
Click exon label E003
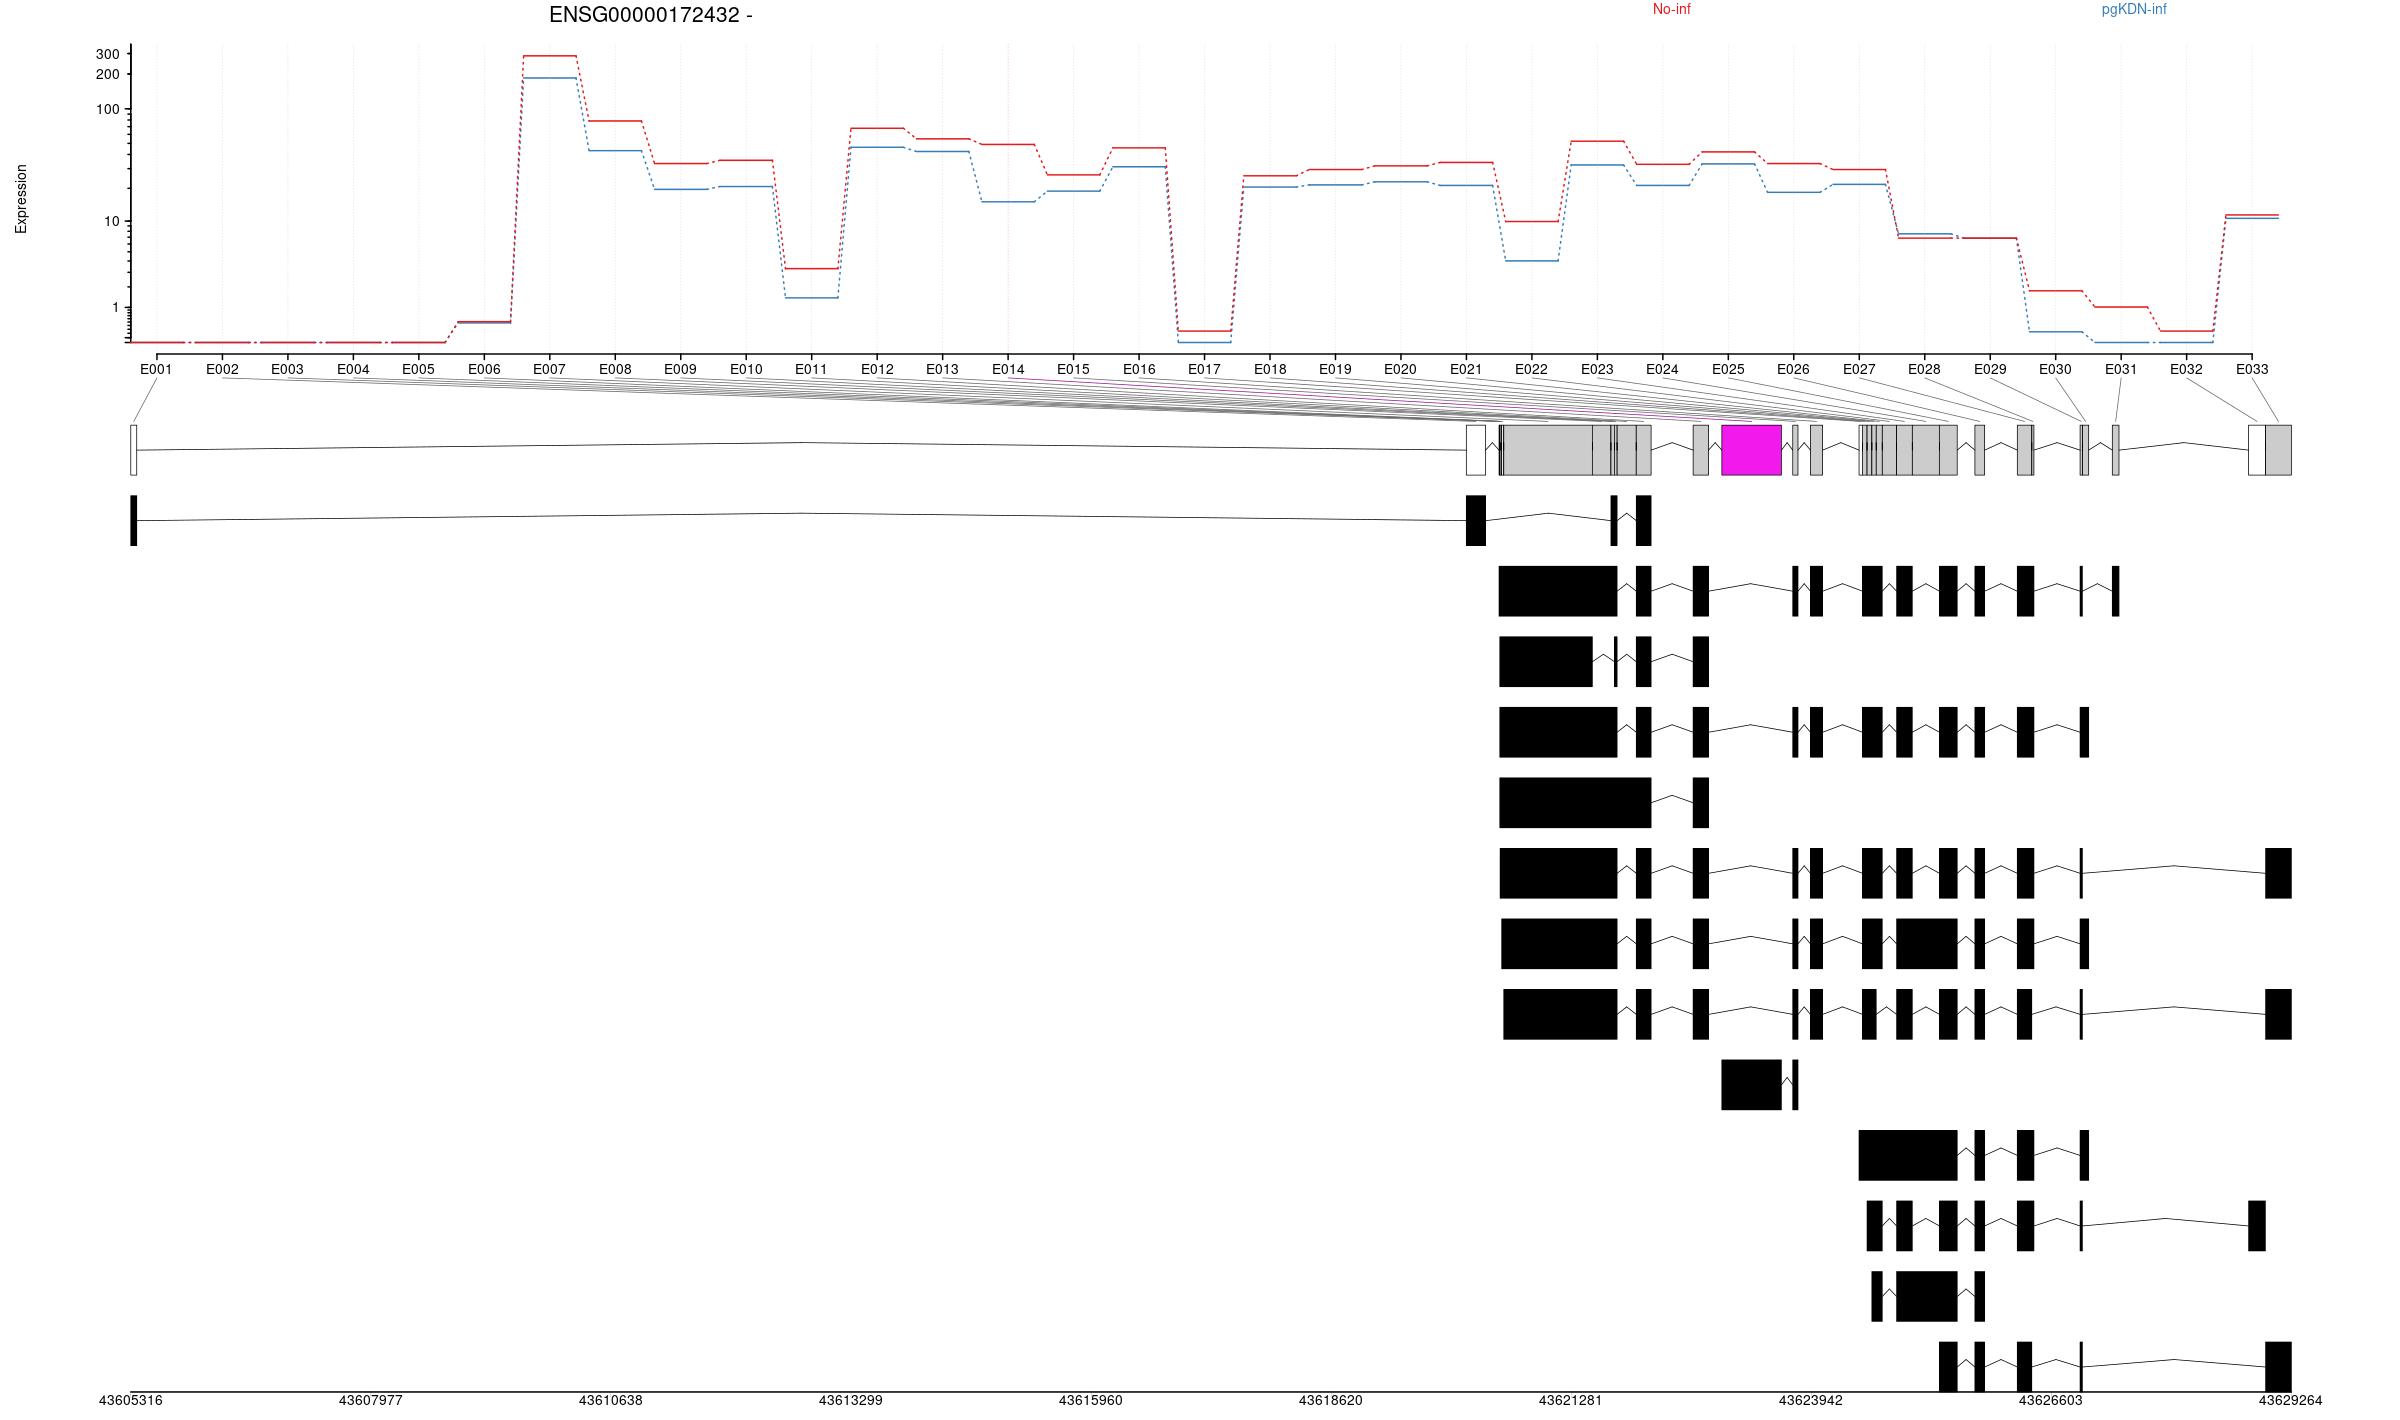(x=287, y=369)
